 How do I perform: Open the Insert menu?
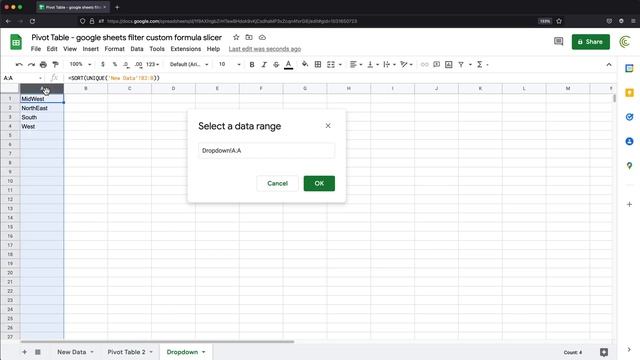pos(91,49)
